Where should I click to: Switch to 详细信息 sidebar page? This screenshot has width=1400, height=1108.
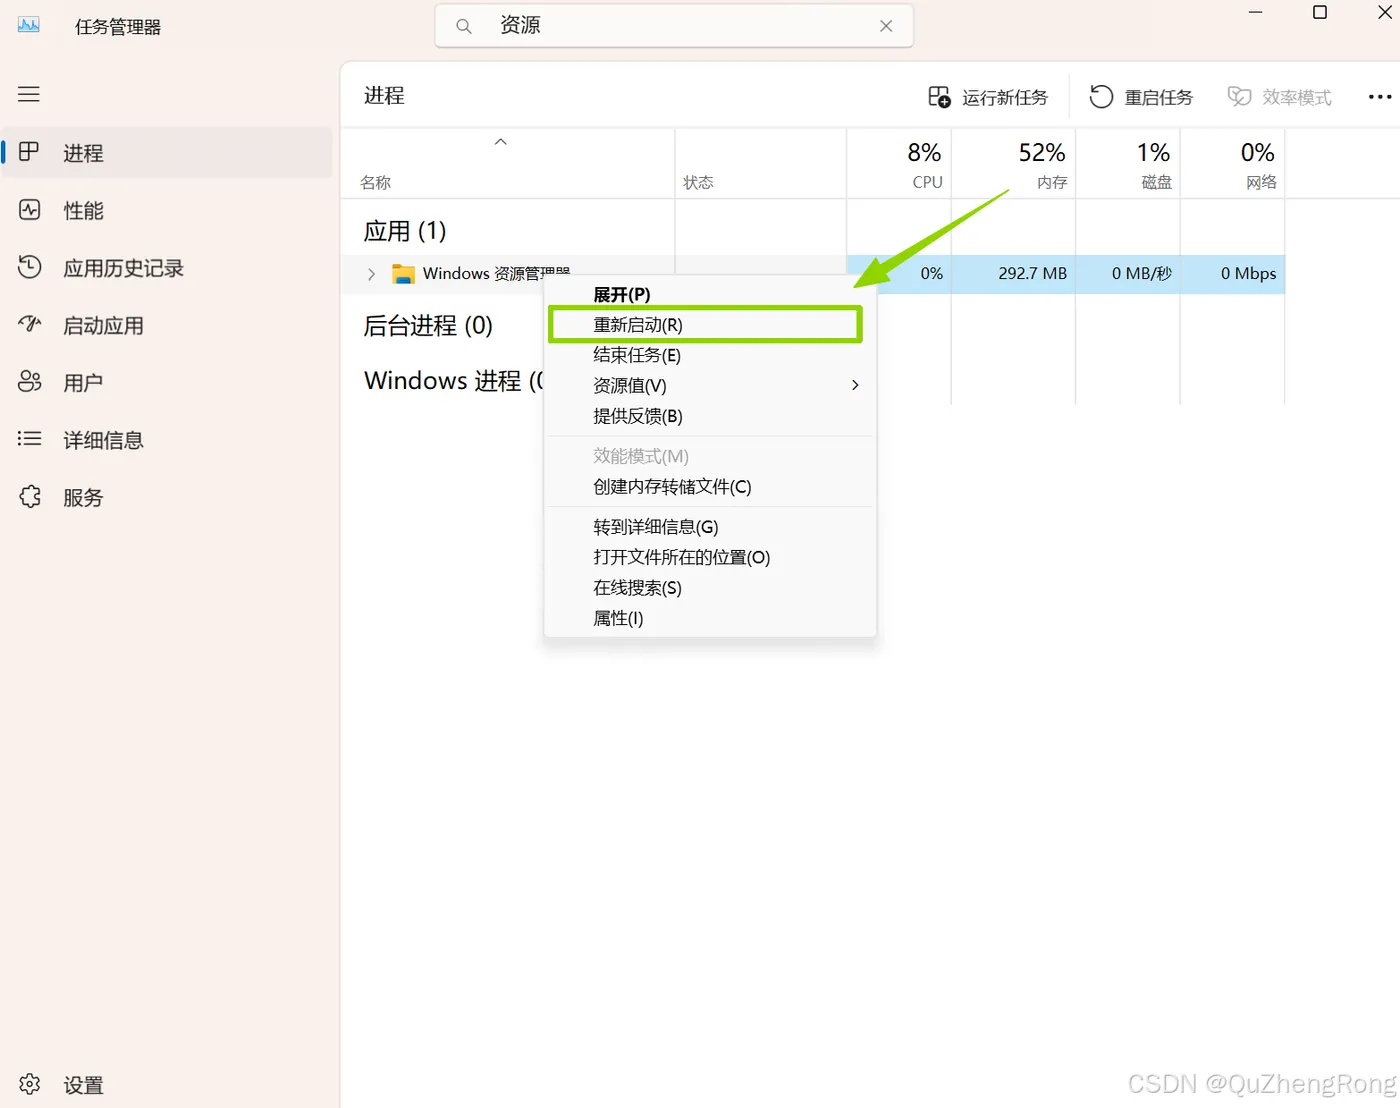[167, 440]
